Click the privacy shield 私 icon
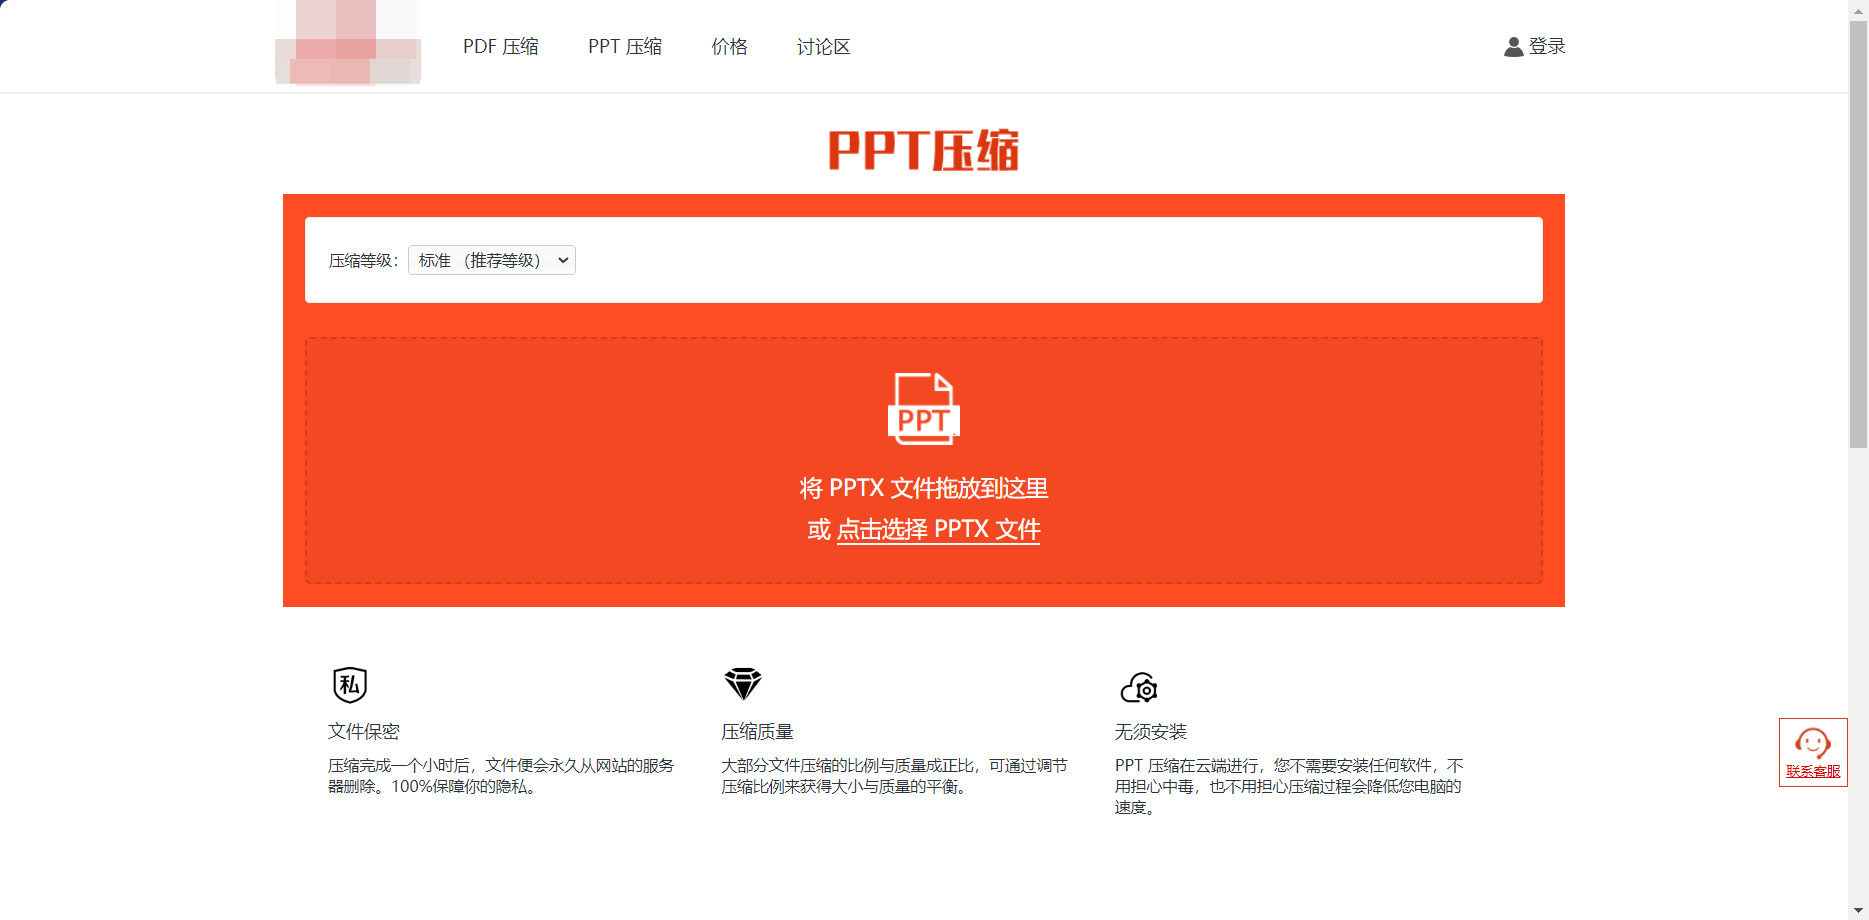This screenshot has height=920, width=1869. coord(350,685)
